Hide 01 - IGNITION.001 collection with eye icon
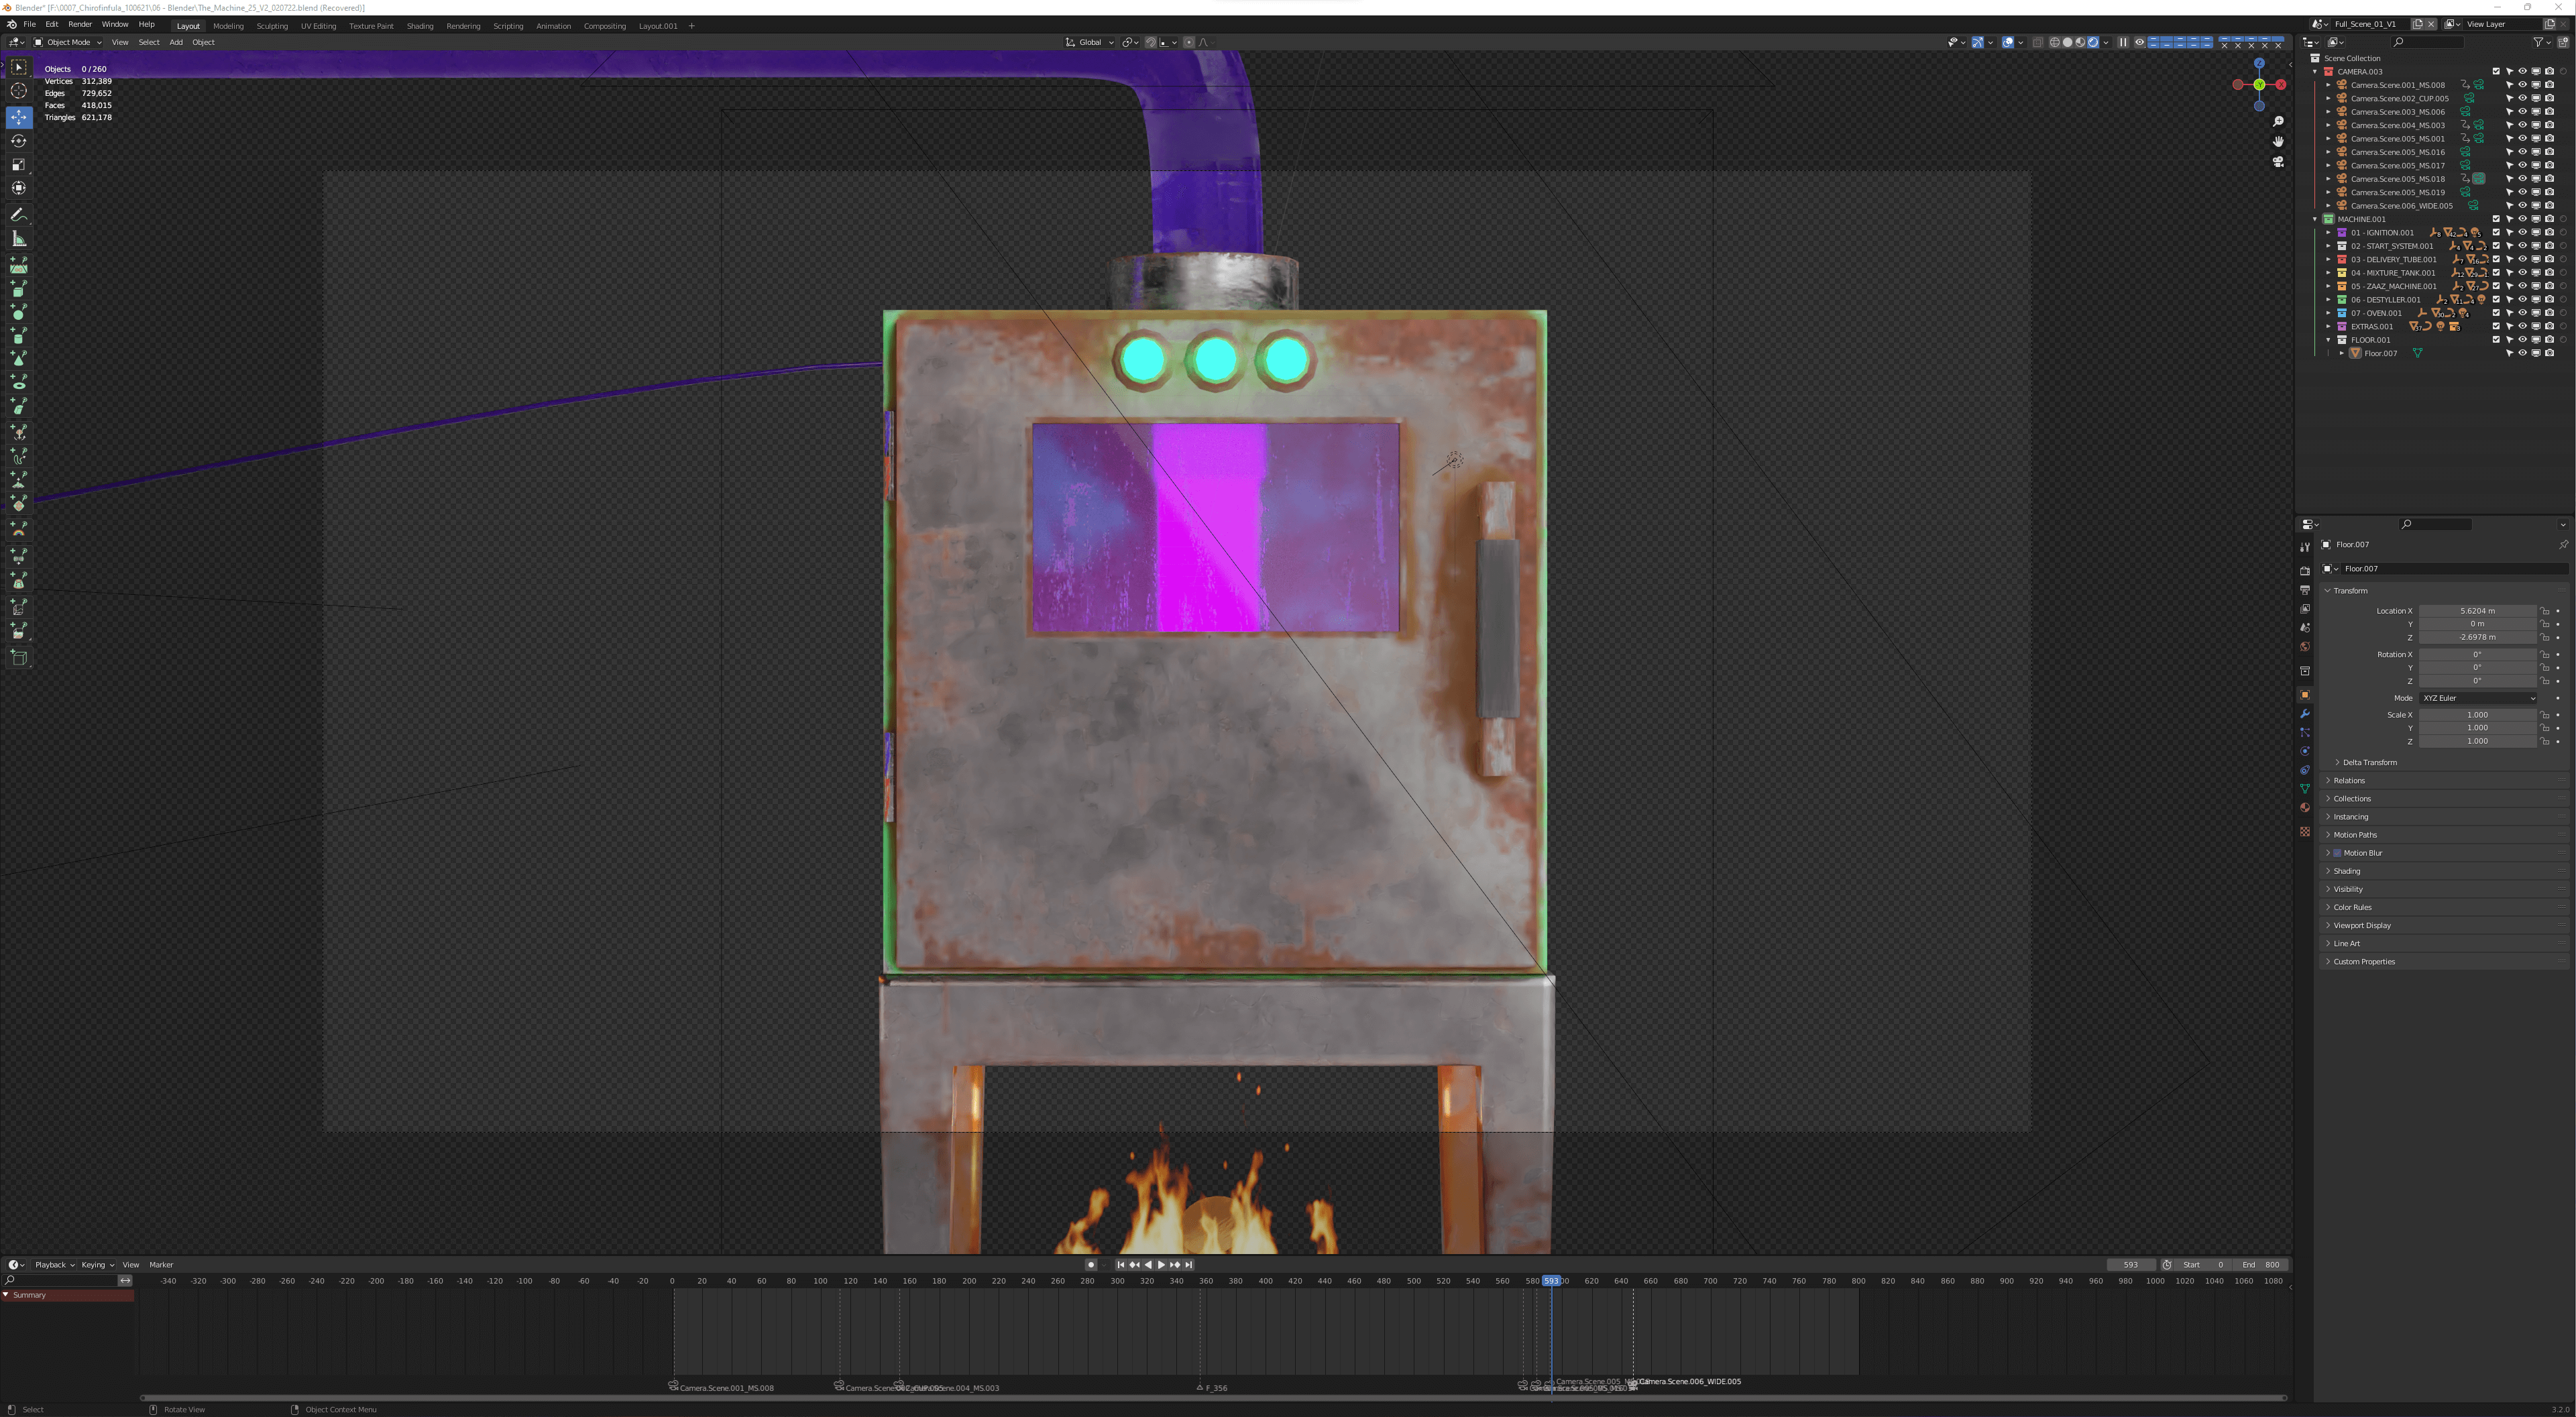Image resolution: width=2576 pixels, height=1417 pixels. point(2522,232)
